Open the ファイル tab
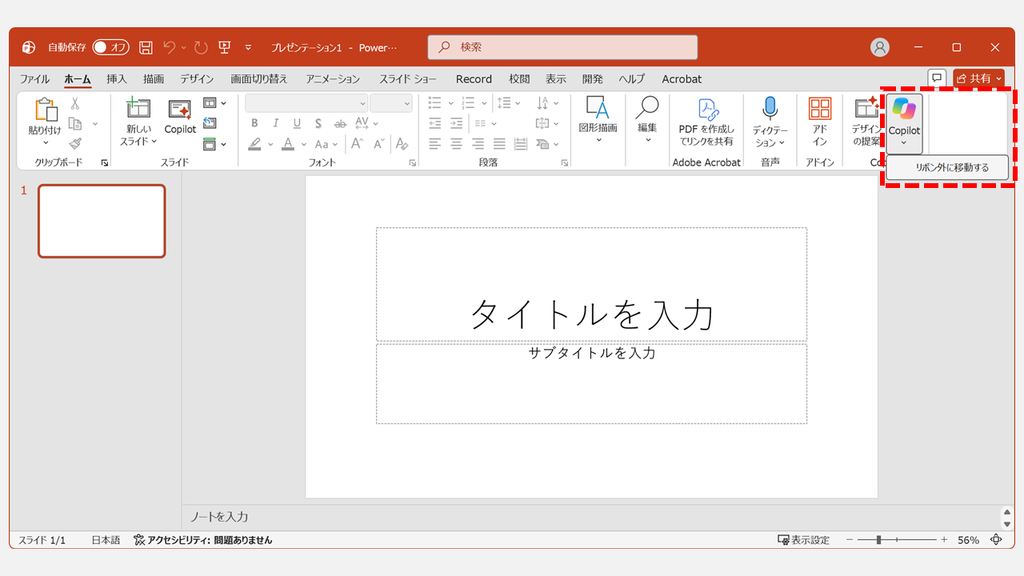 (34, 79)
